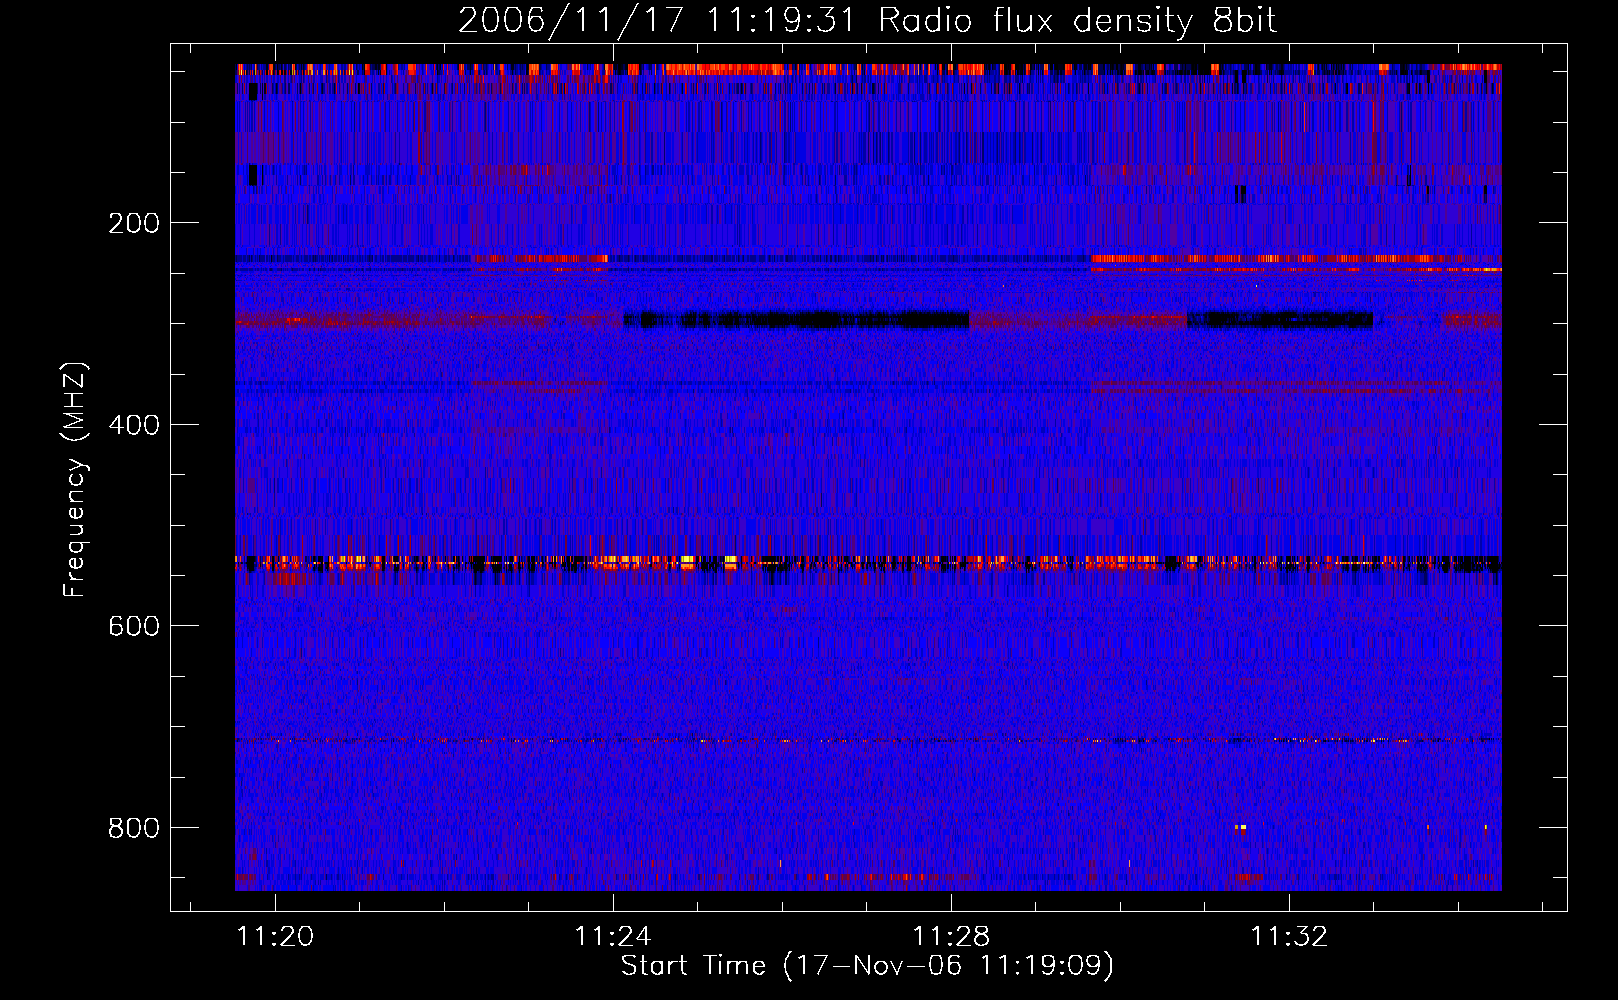Screen dimensions: 1618x1000
Task: Click the 11:24 time tick label
Action: point(612,936)
